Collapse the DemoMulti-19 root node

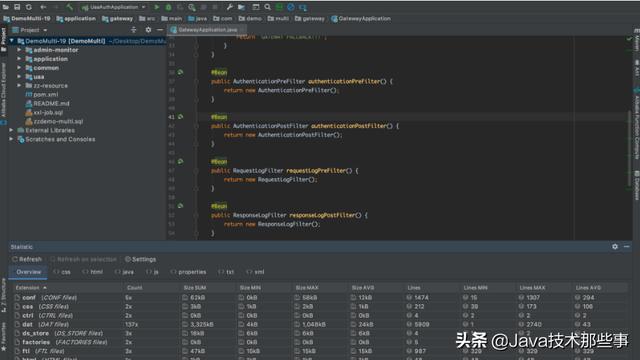11,41
